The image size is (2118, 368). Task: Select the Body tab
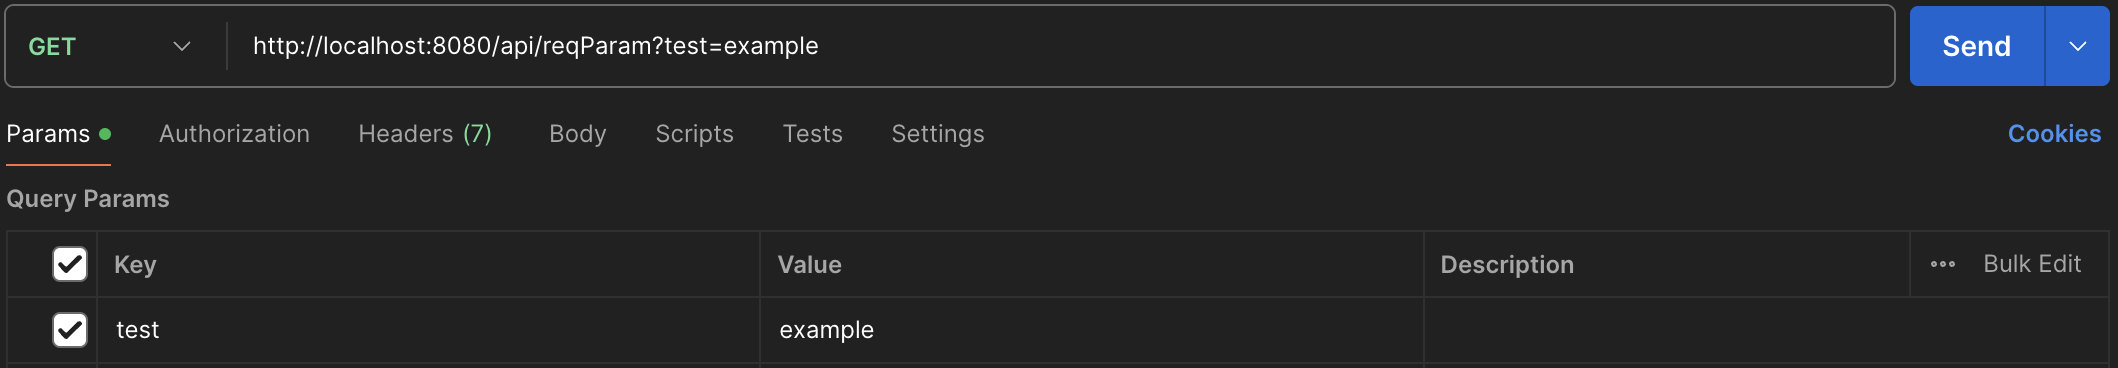[578, 134]
